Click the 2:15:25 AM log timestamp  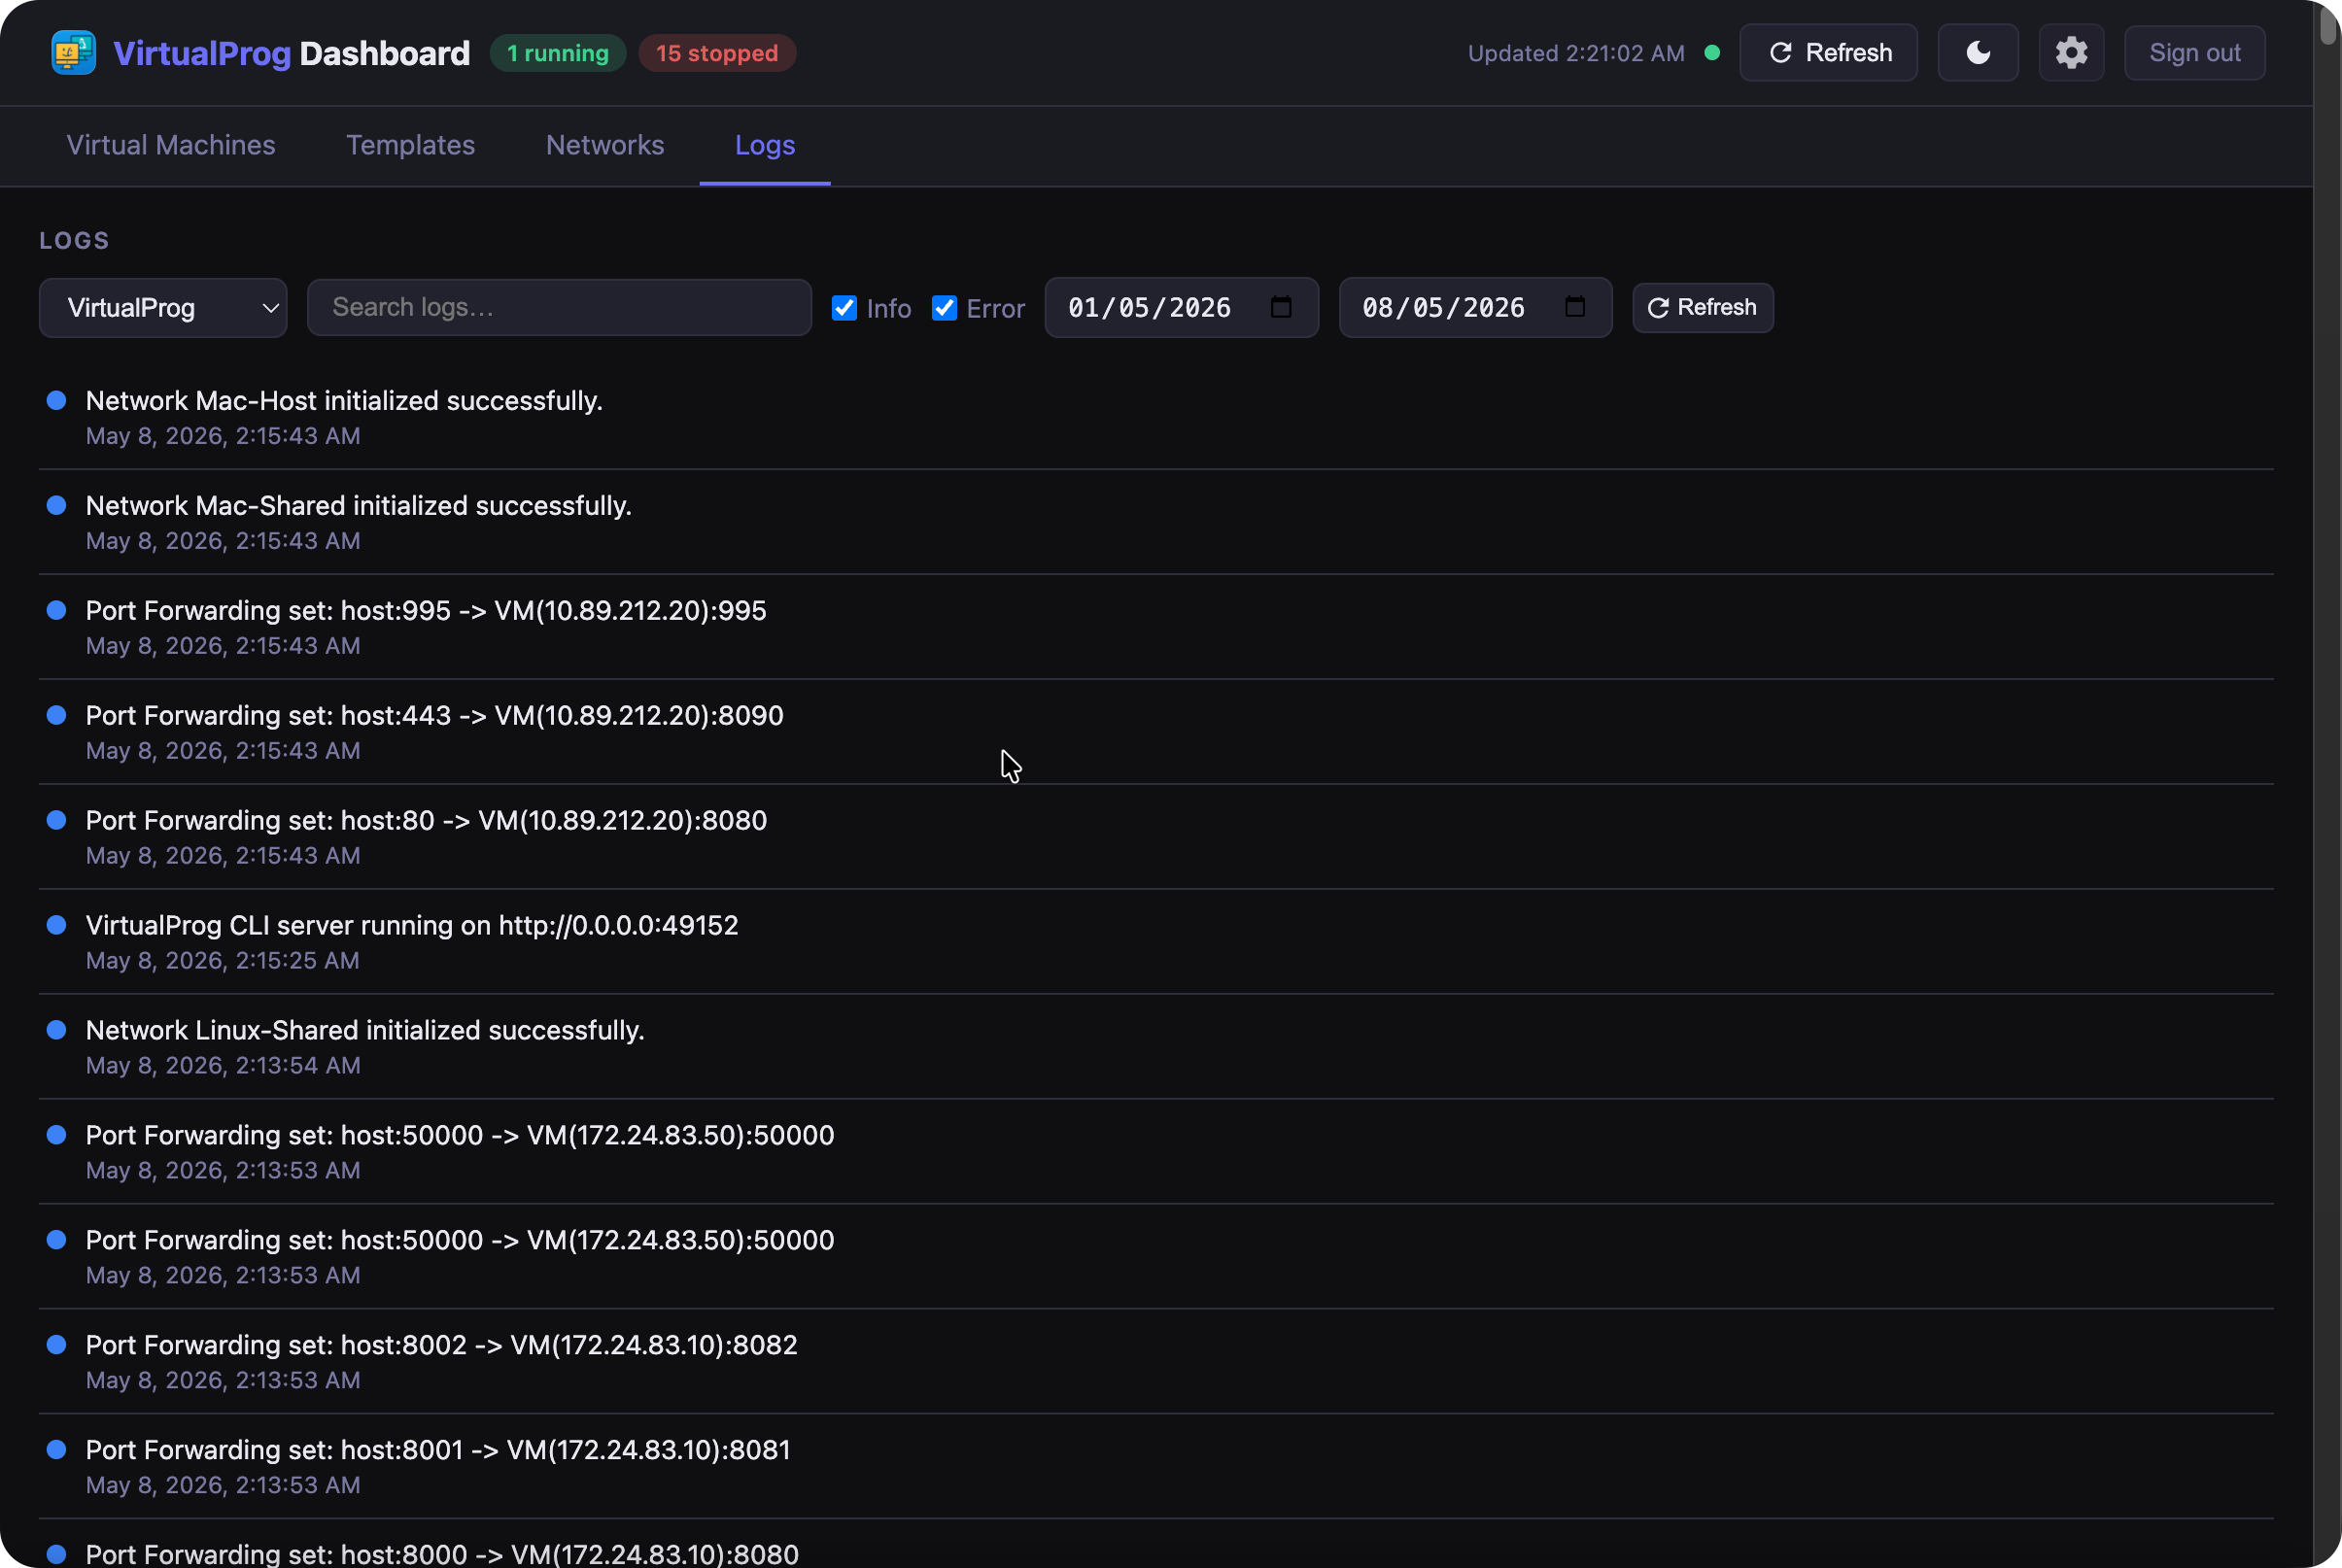tap(223, 961)
